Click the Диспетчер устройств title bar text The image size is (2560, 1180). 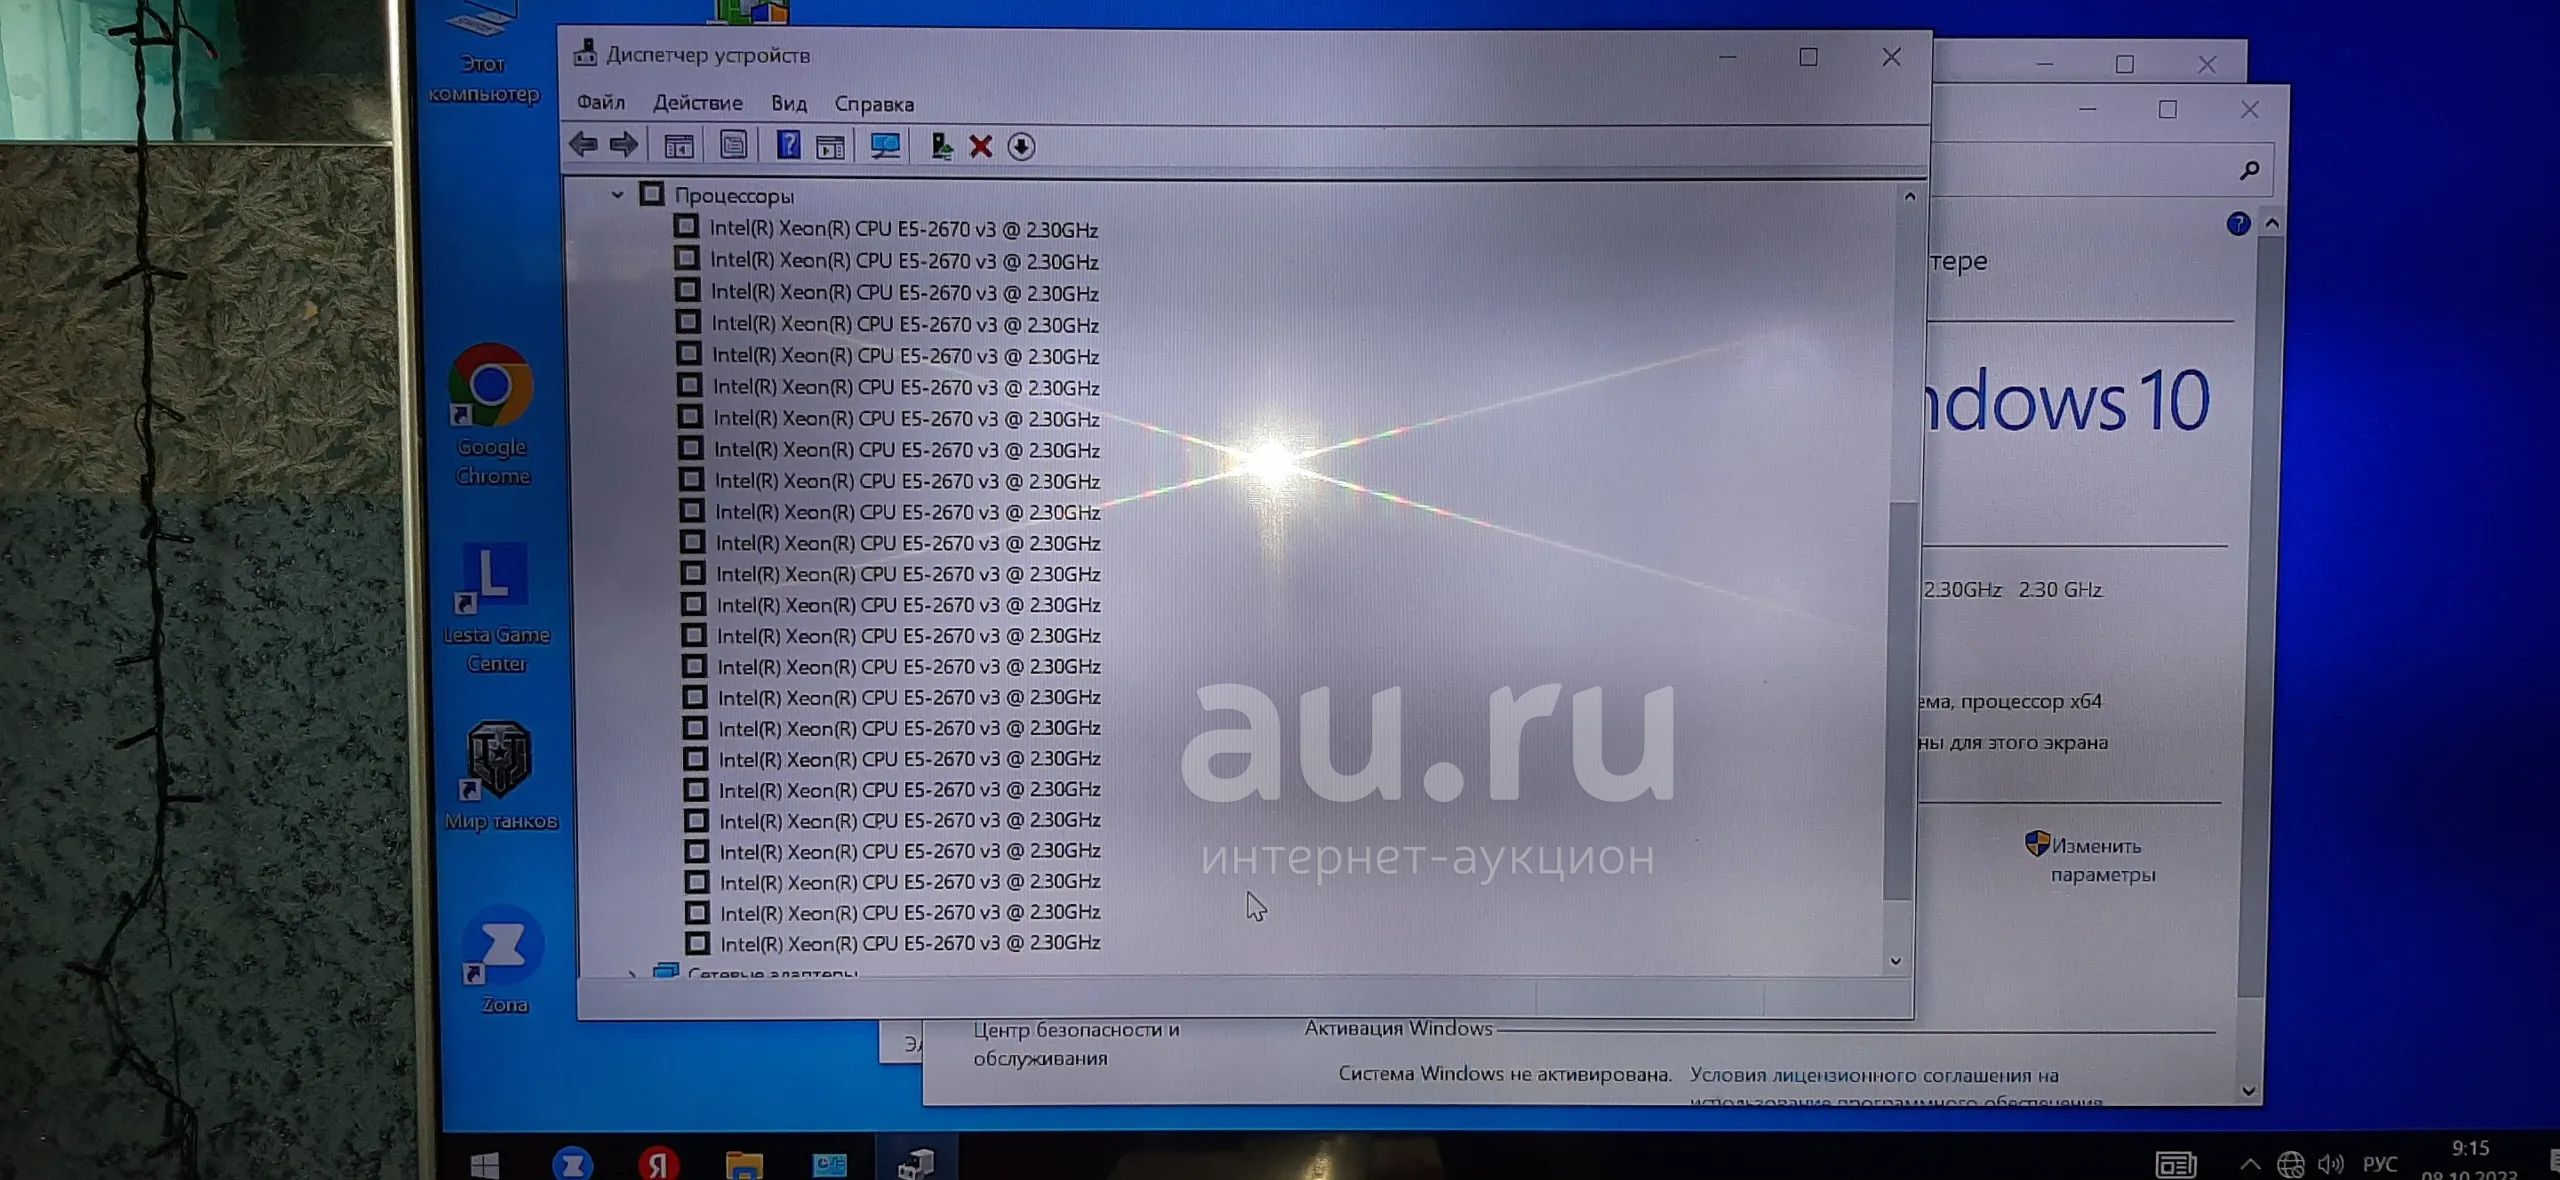[708, 55]
